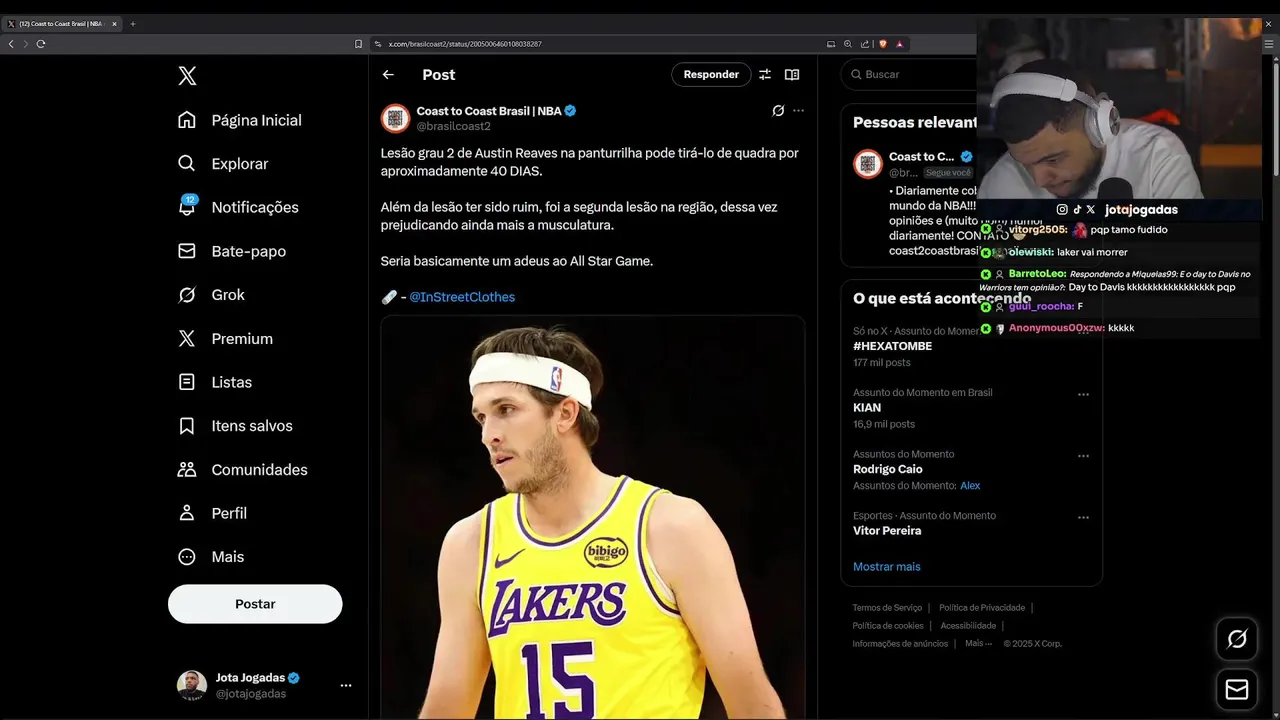Viewport: 1280px width, 720px height.
Task: Open Vitor Pereira trending topic
Action: coord(887,531)
